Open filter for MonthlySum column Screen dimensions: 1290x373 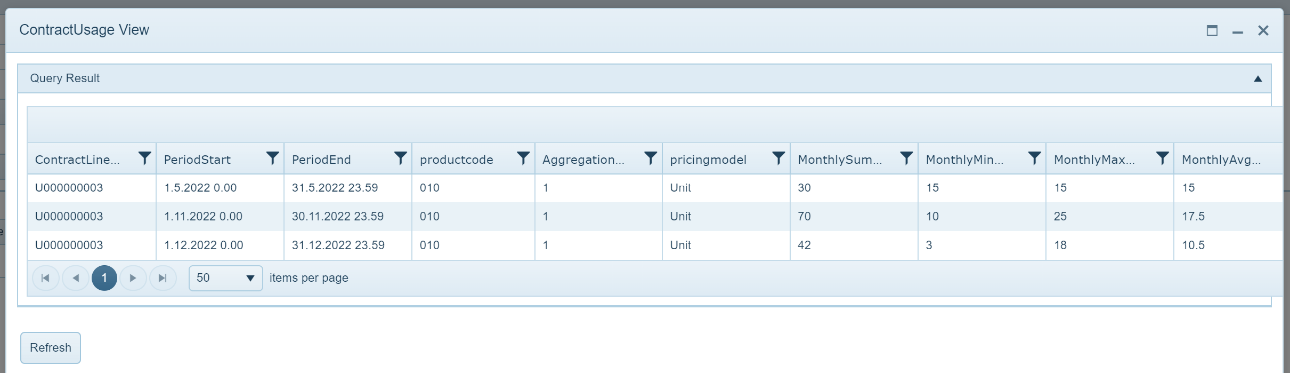click(x=907, y=158)
